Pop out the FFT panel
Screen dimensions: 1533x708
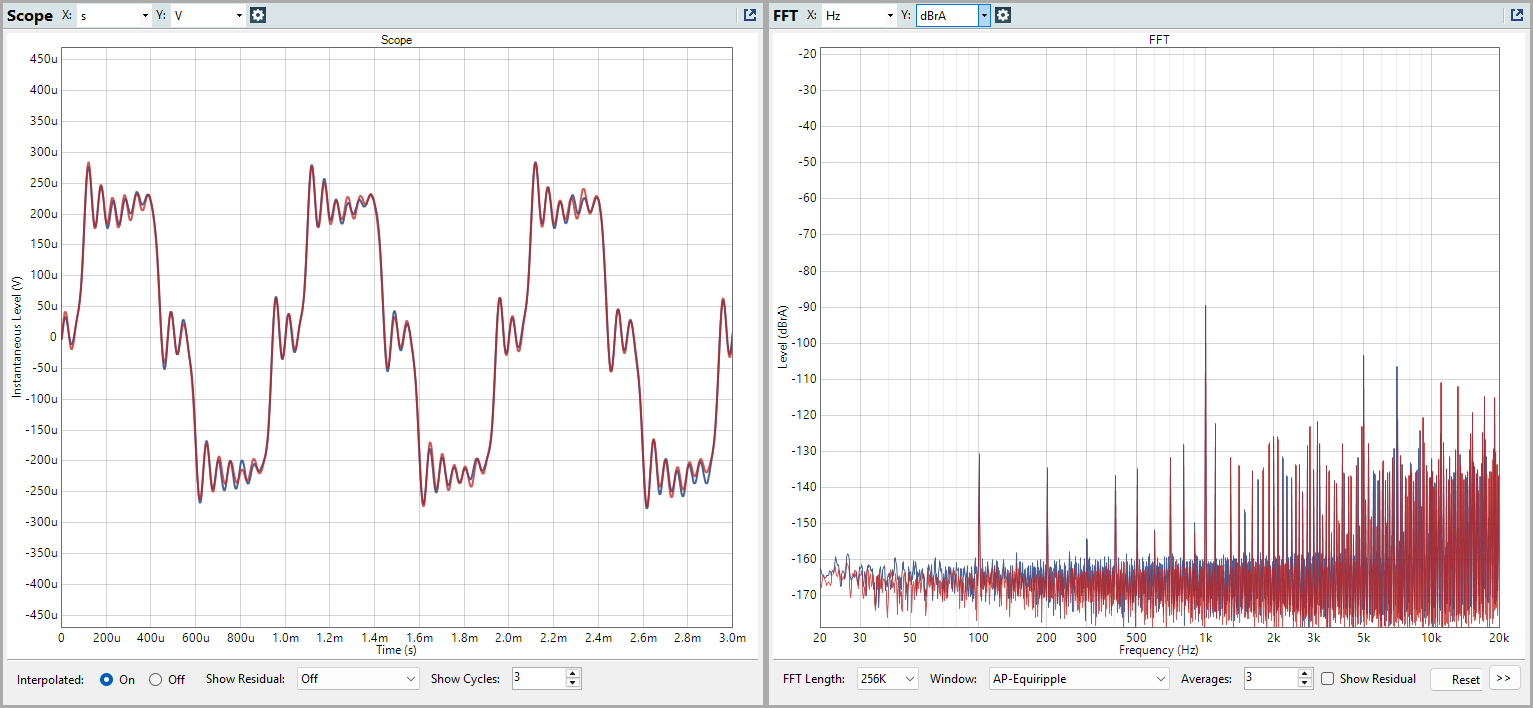coord(1518,15)
